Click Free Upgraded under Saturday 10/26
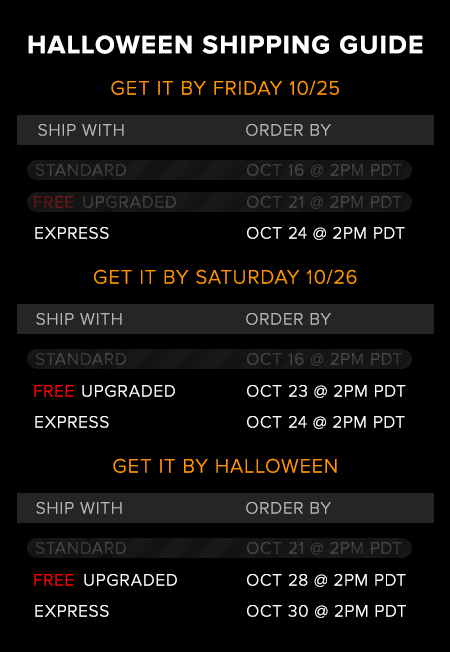Viewport: 450px width, 652px height. [104, 391]
